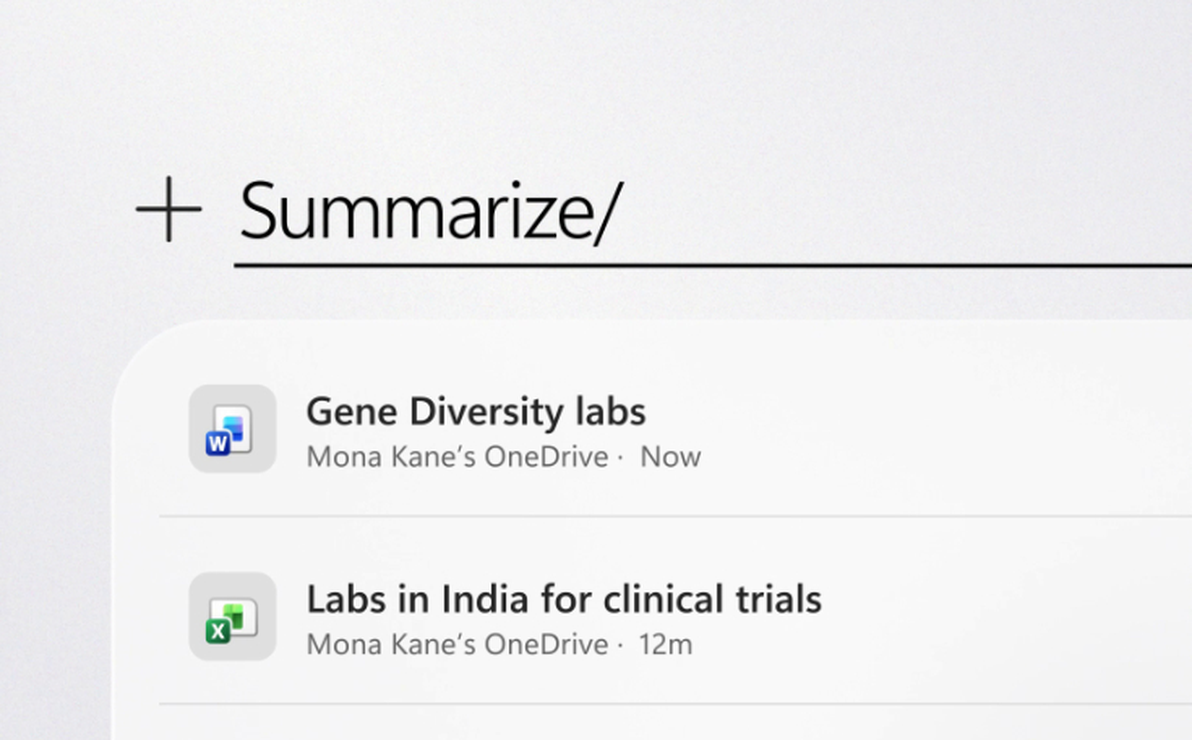Click the word "labs" in the first file title
The width and height of the screenshot is (1192, 740).
pos(610,412)
